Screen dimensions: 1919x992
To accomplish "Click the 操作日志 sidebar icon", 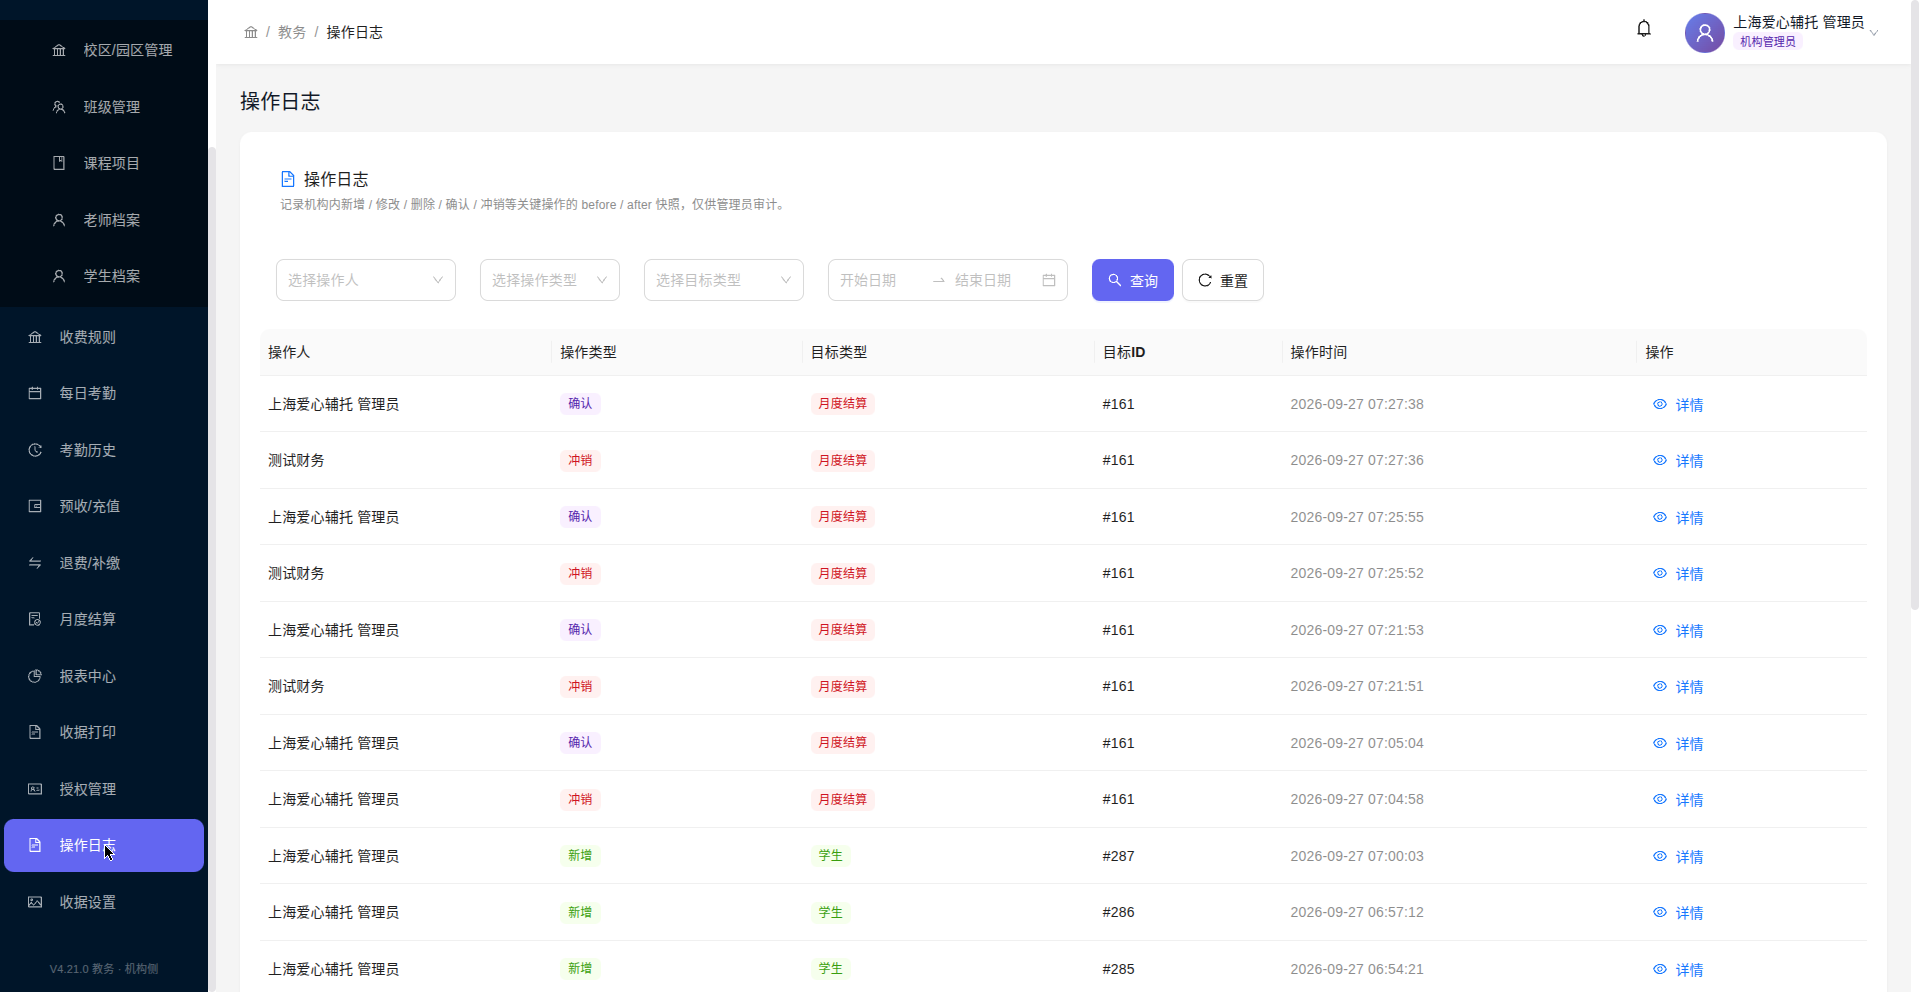I will [35, 845].
